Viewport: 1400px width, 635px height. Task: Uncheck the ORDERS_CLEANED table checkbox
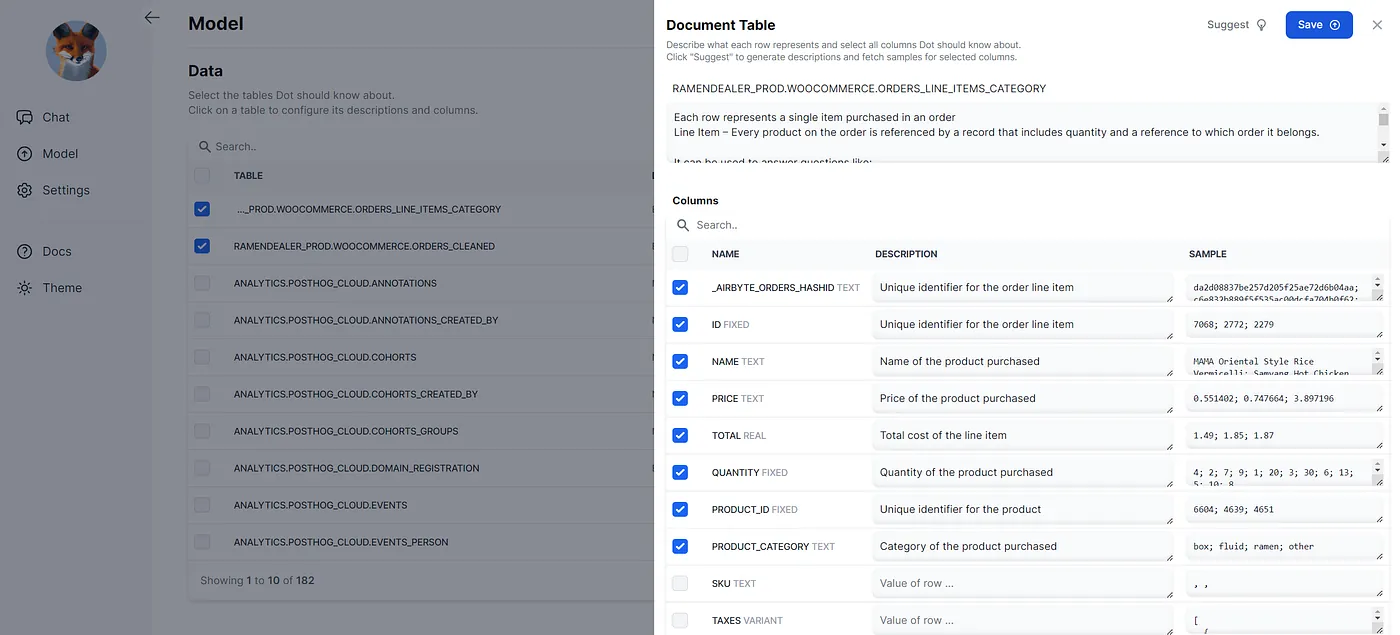[x=202, y=245]
